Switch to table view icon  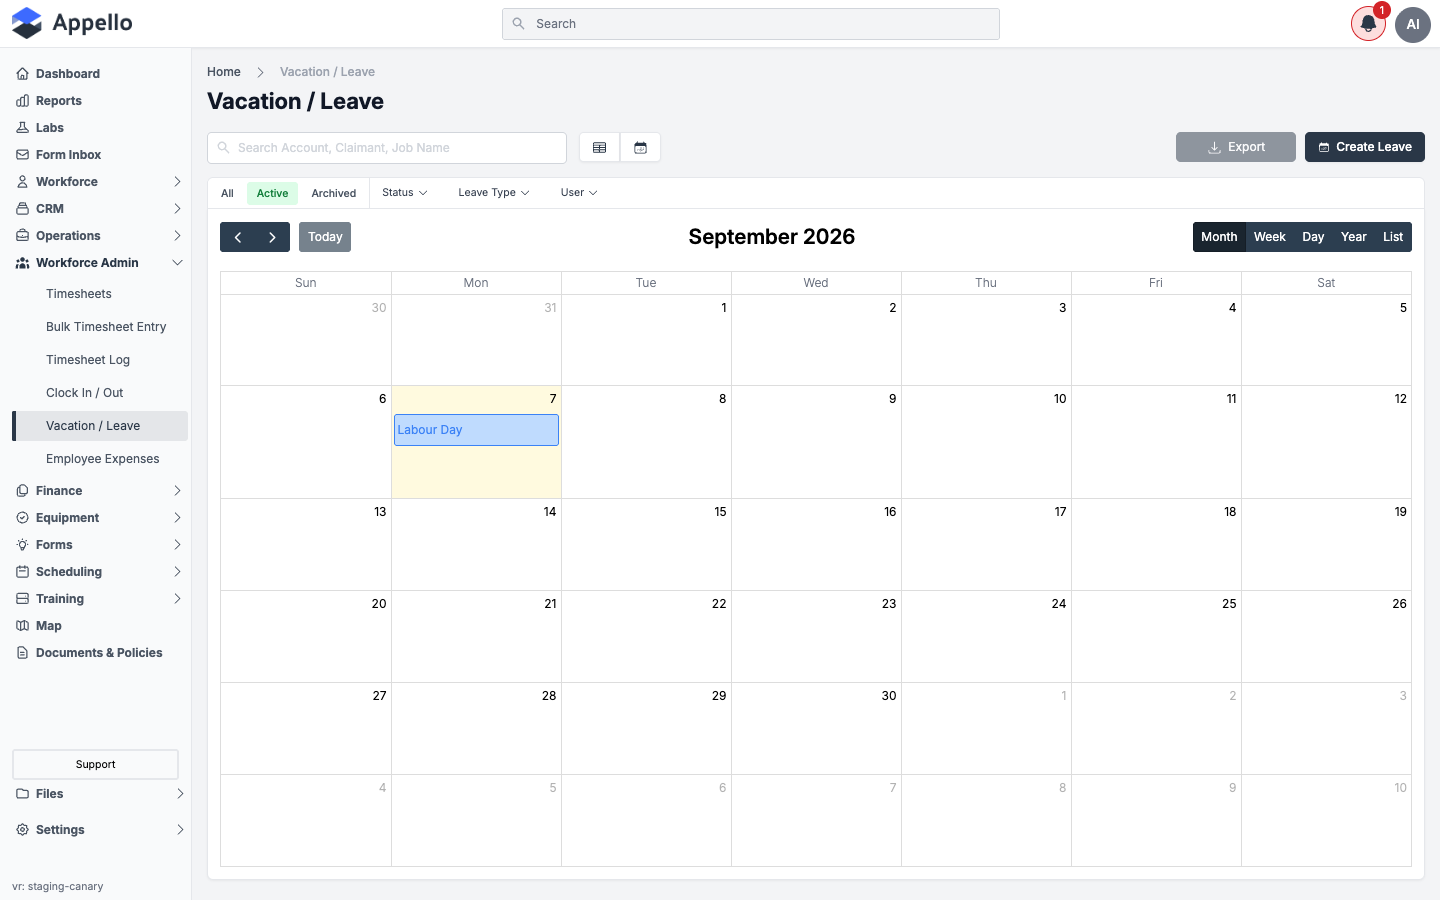tap(600, 148)
